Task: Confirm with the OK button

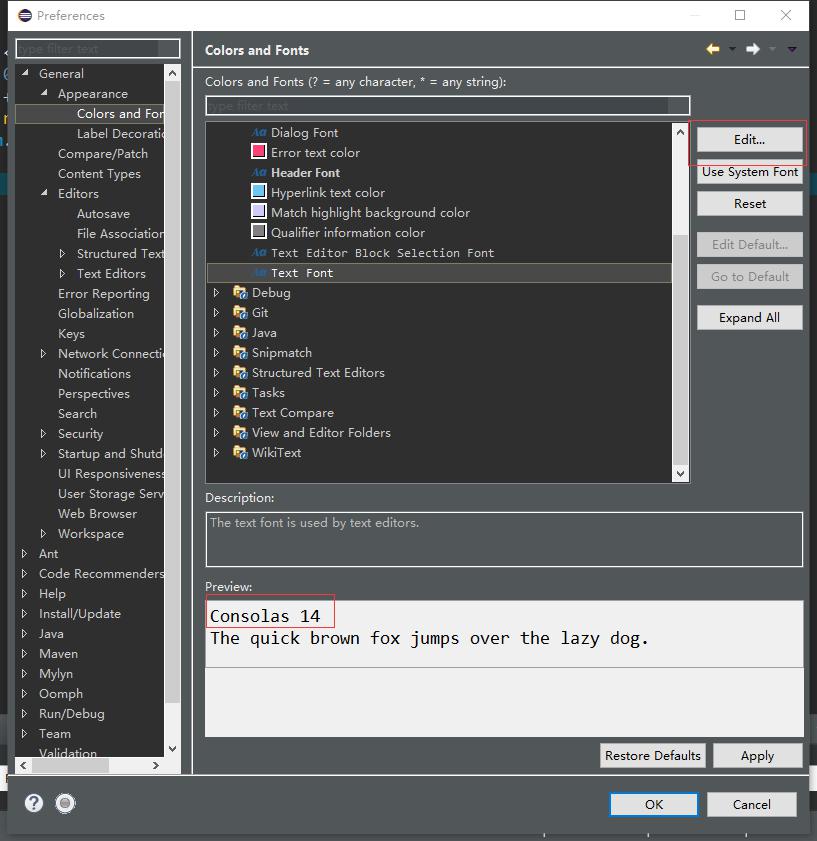Action: pyautogui.click(x=654, y=804)
